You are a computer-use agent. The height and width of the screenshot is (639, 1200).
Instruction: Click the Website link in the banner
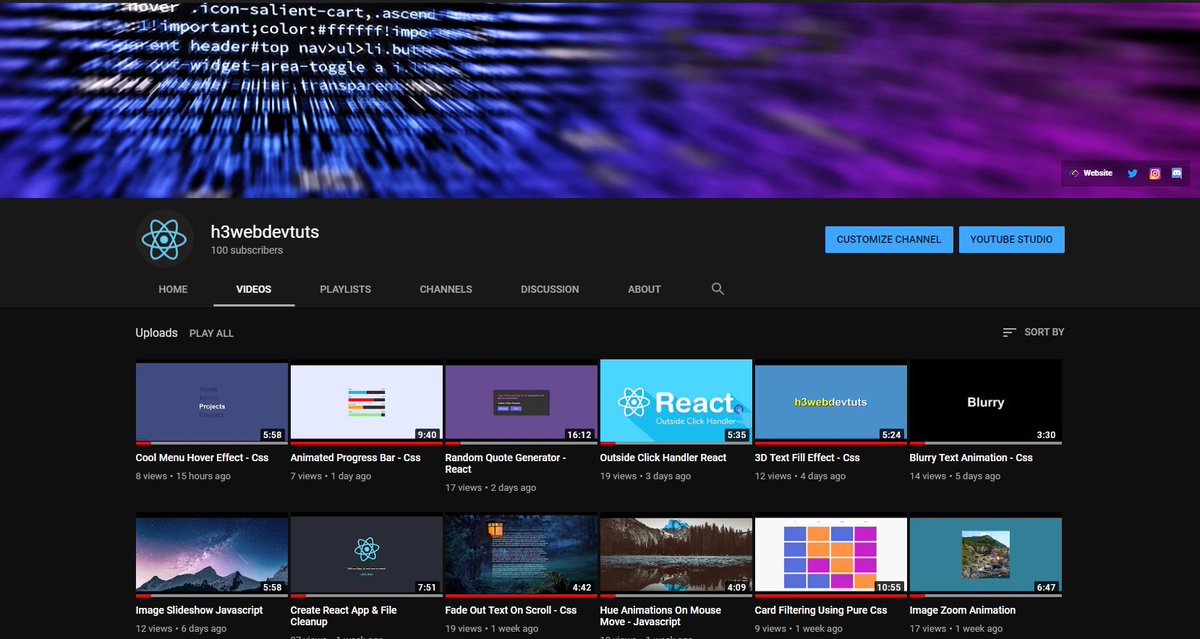point(1091,173)
